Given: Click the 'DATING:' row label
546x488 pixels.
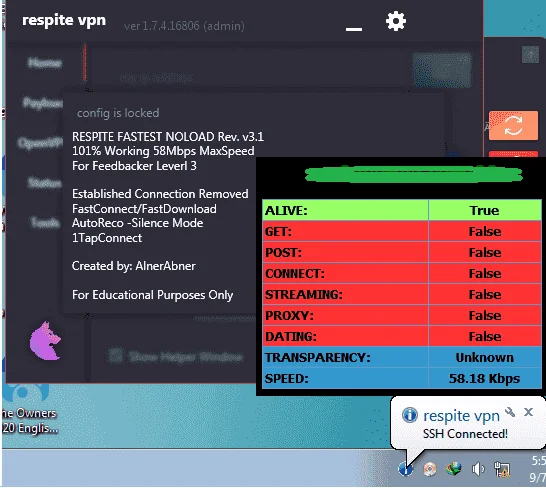Looking at the screenshot, I should coord(291,336).
